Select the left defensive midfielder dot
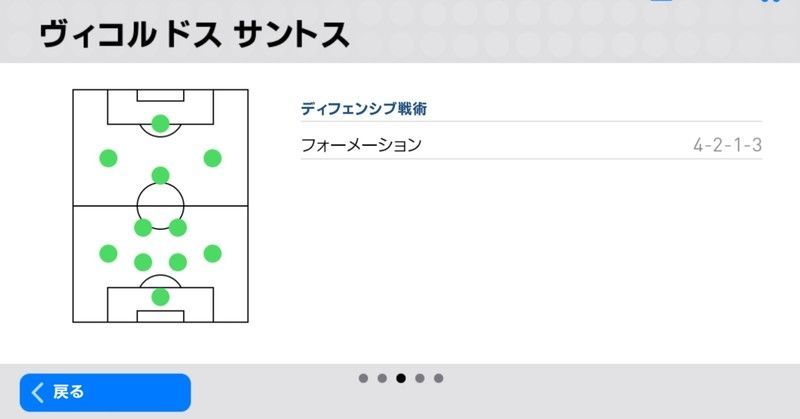Viewport: 800px width, 419px height. 143,228
